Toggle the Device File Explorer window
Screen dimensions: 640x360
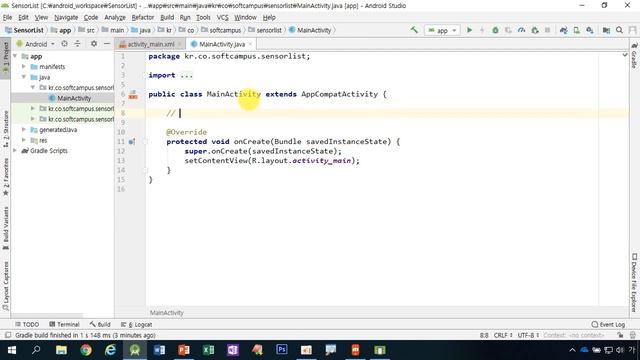634,282
